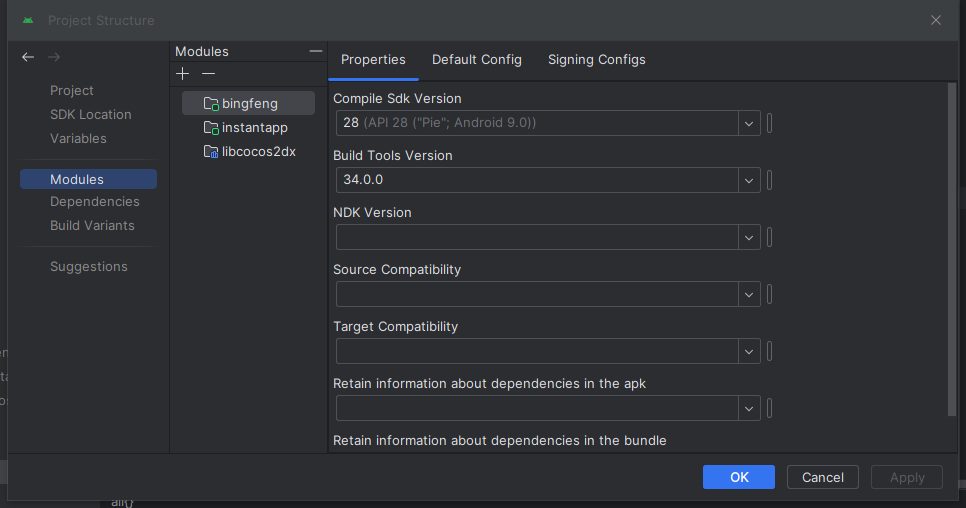Bind variable for Compile Sdk Version
Viewport: 966px width, 508px height.
[x=770, y=123]
